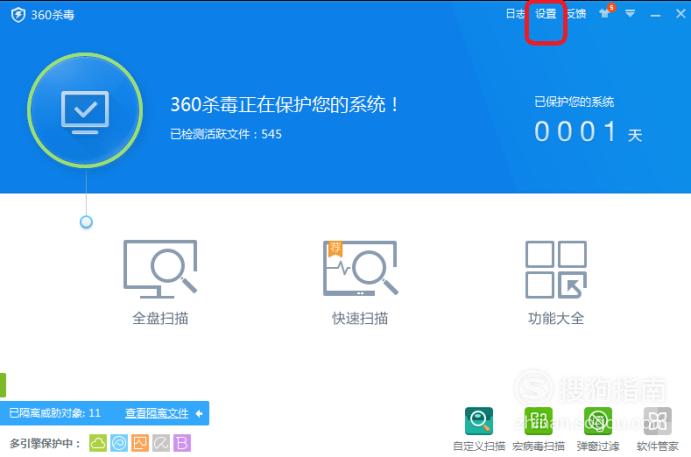Click the blue cyan engine icon

pyautogui.click(x=119, y=443)
